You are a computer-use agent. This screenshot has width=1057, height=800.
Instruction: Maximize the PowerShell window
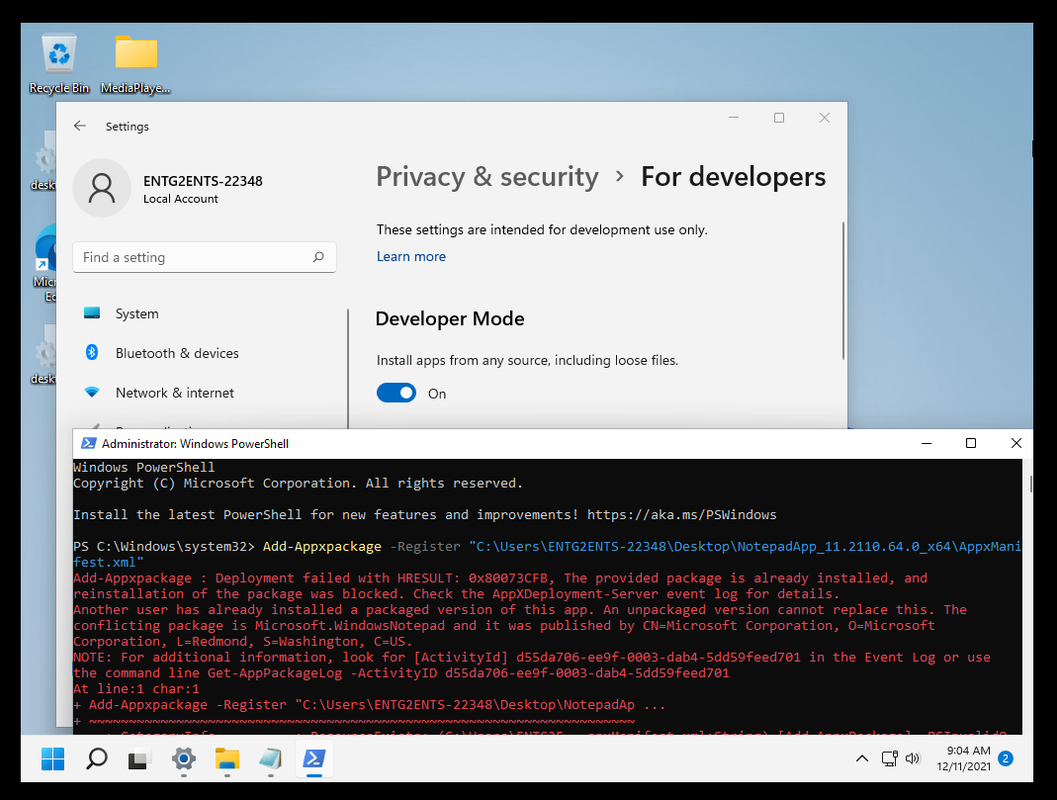[971, 443]
